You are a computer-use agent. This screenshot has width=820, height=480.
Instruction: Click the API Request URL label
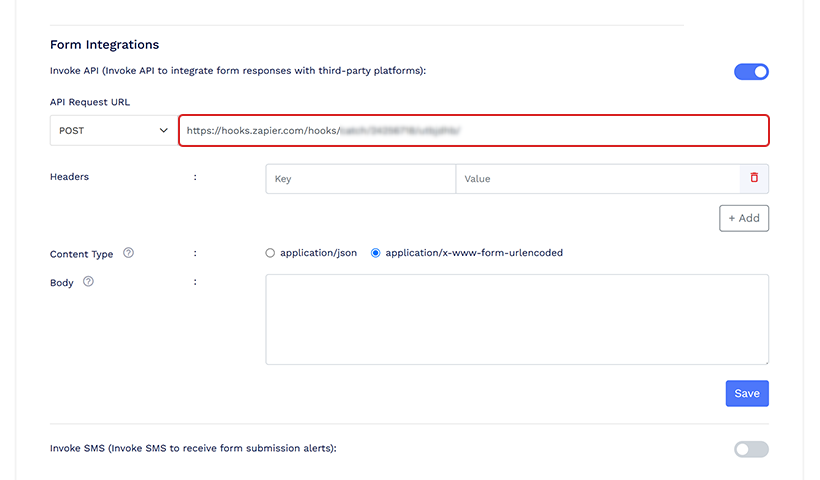click(90, 102)
